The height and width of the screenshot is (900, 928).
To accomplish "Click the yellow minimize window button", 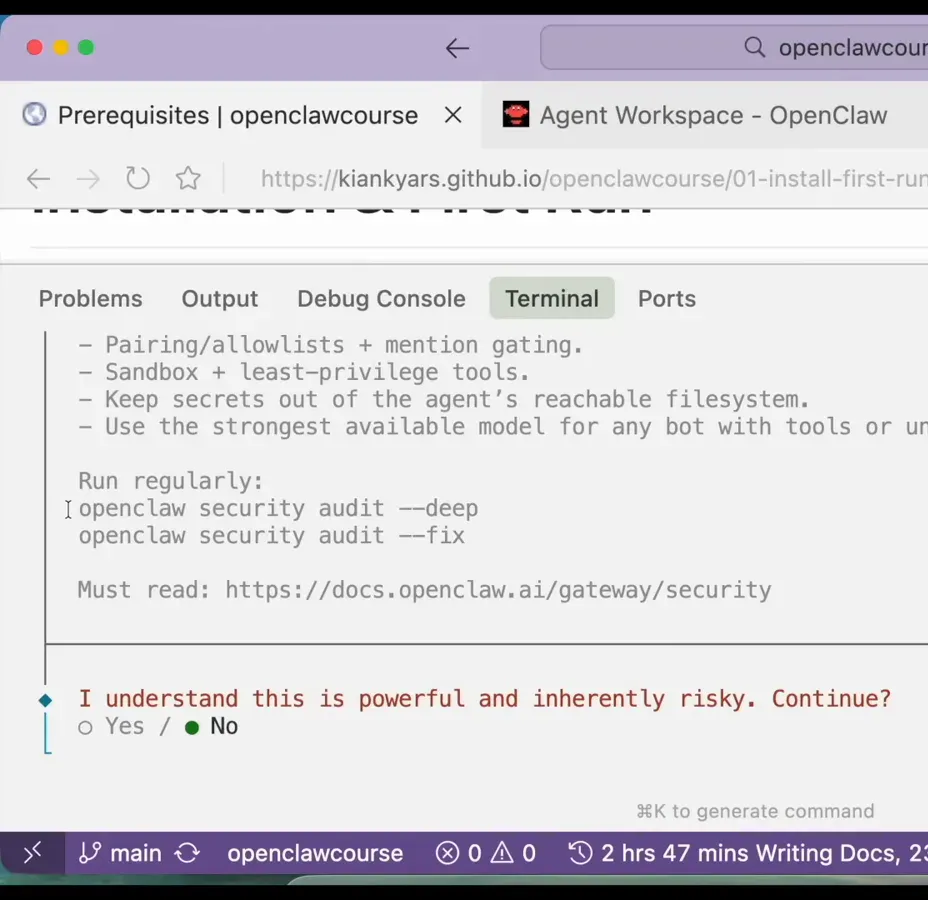I will click(61, 47).
